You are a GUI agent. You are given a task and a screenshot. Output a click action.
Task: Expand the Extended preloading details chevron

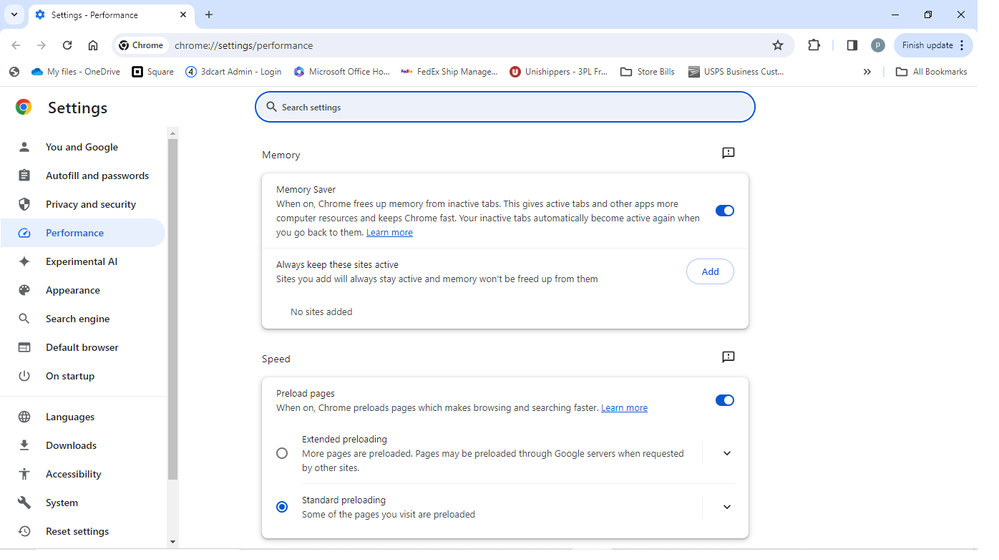727,453
